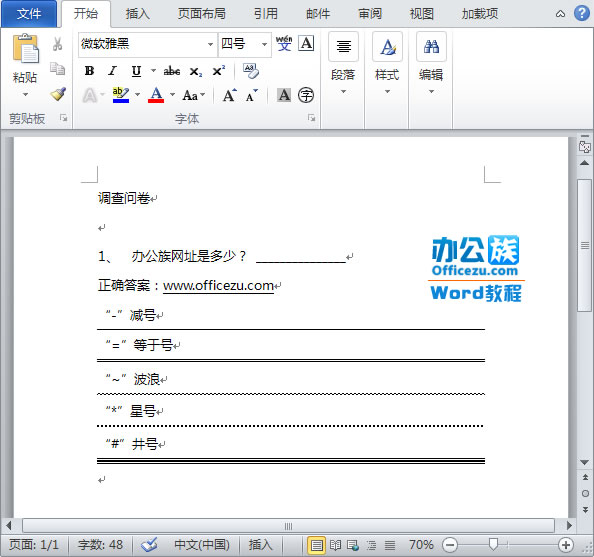Toggle Underline formatting
Image resolution: width=594 pixels, height=557 pixels.
click(136, 71)
